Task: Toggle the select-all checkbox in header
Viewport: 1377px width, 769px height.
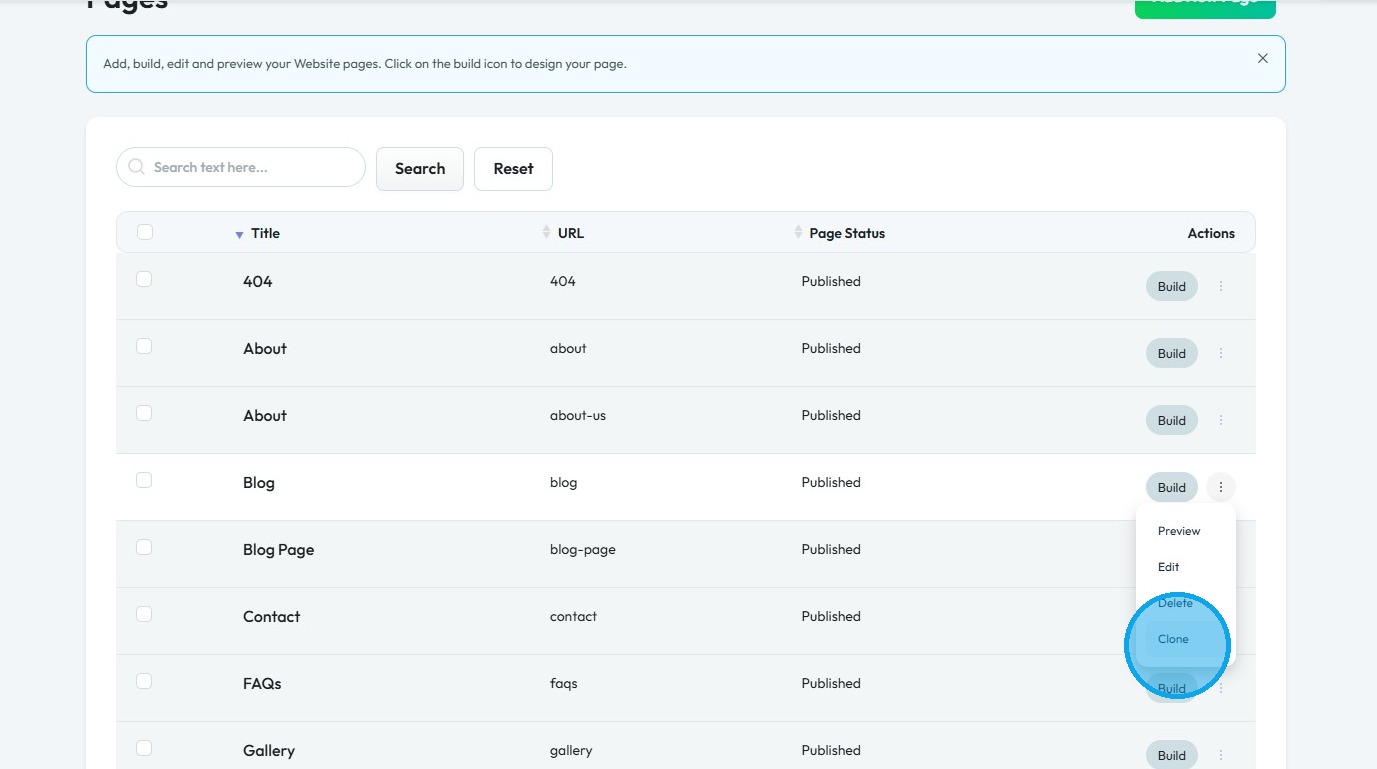Action: click(x=145, y=232)
